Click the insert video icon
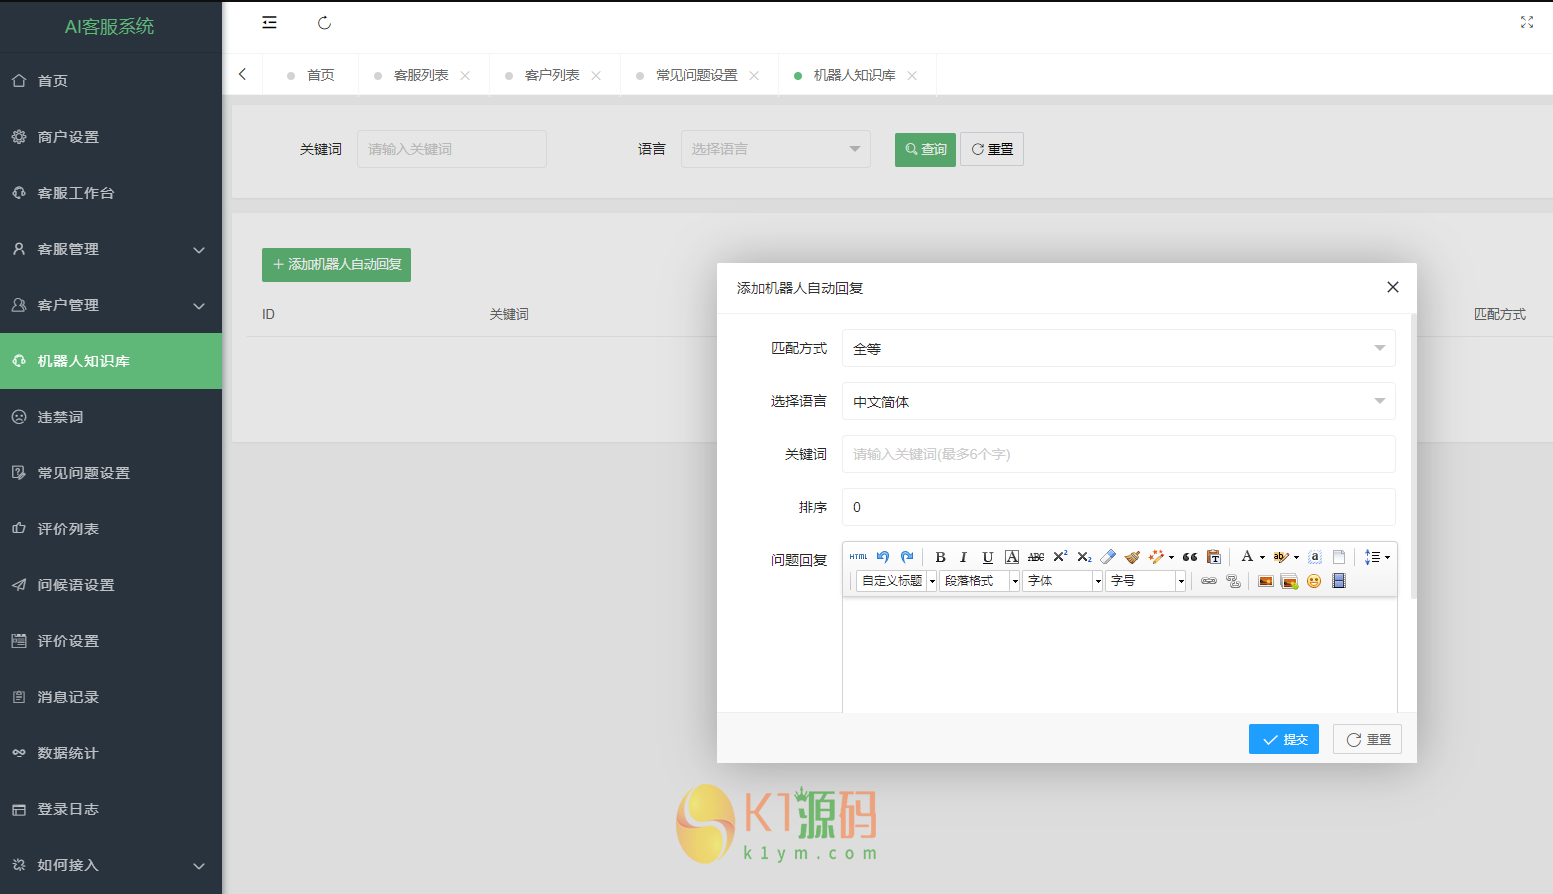Viewport: 1553px width, 894px height. tap(1339, 581)
